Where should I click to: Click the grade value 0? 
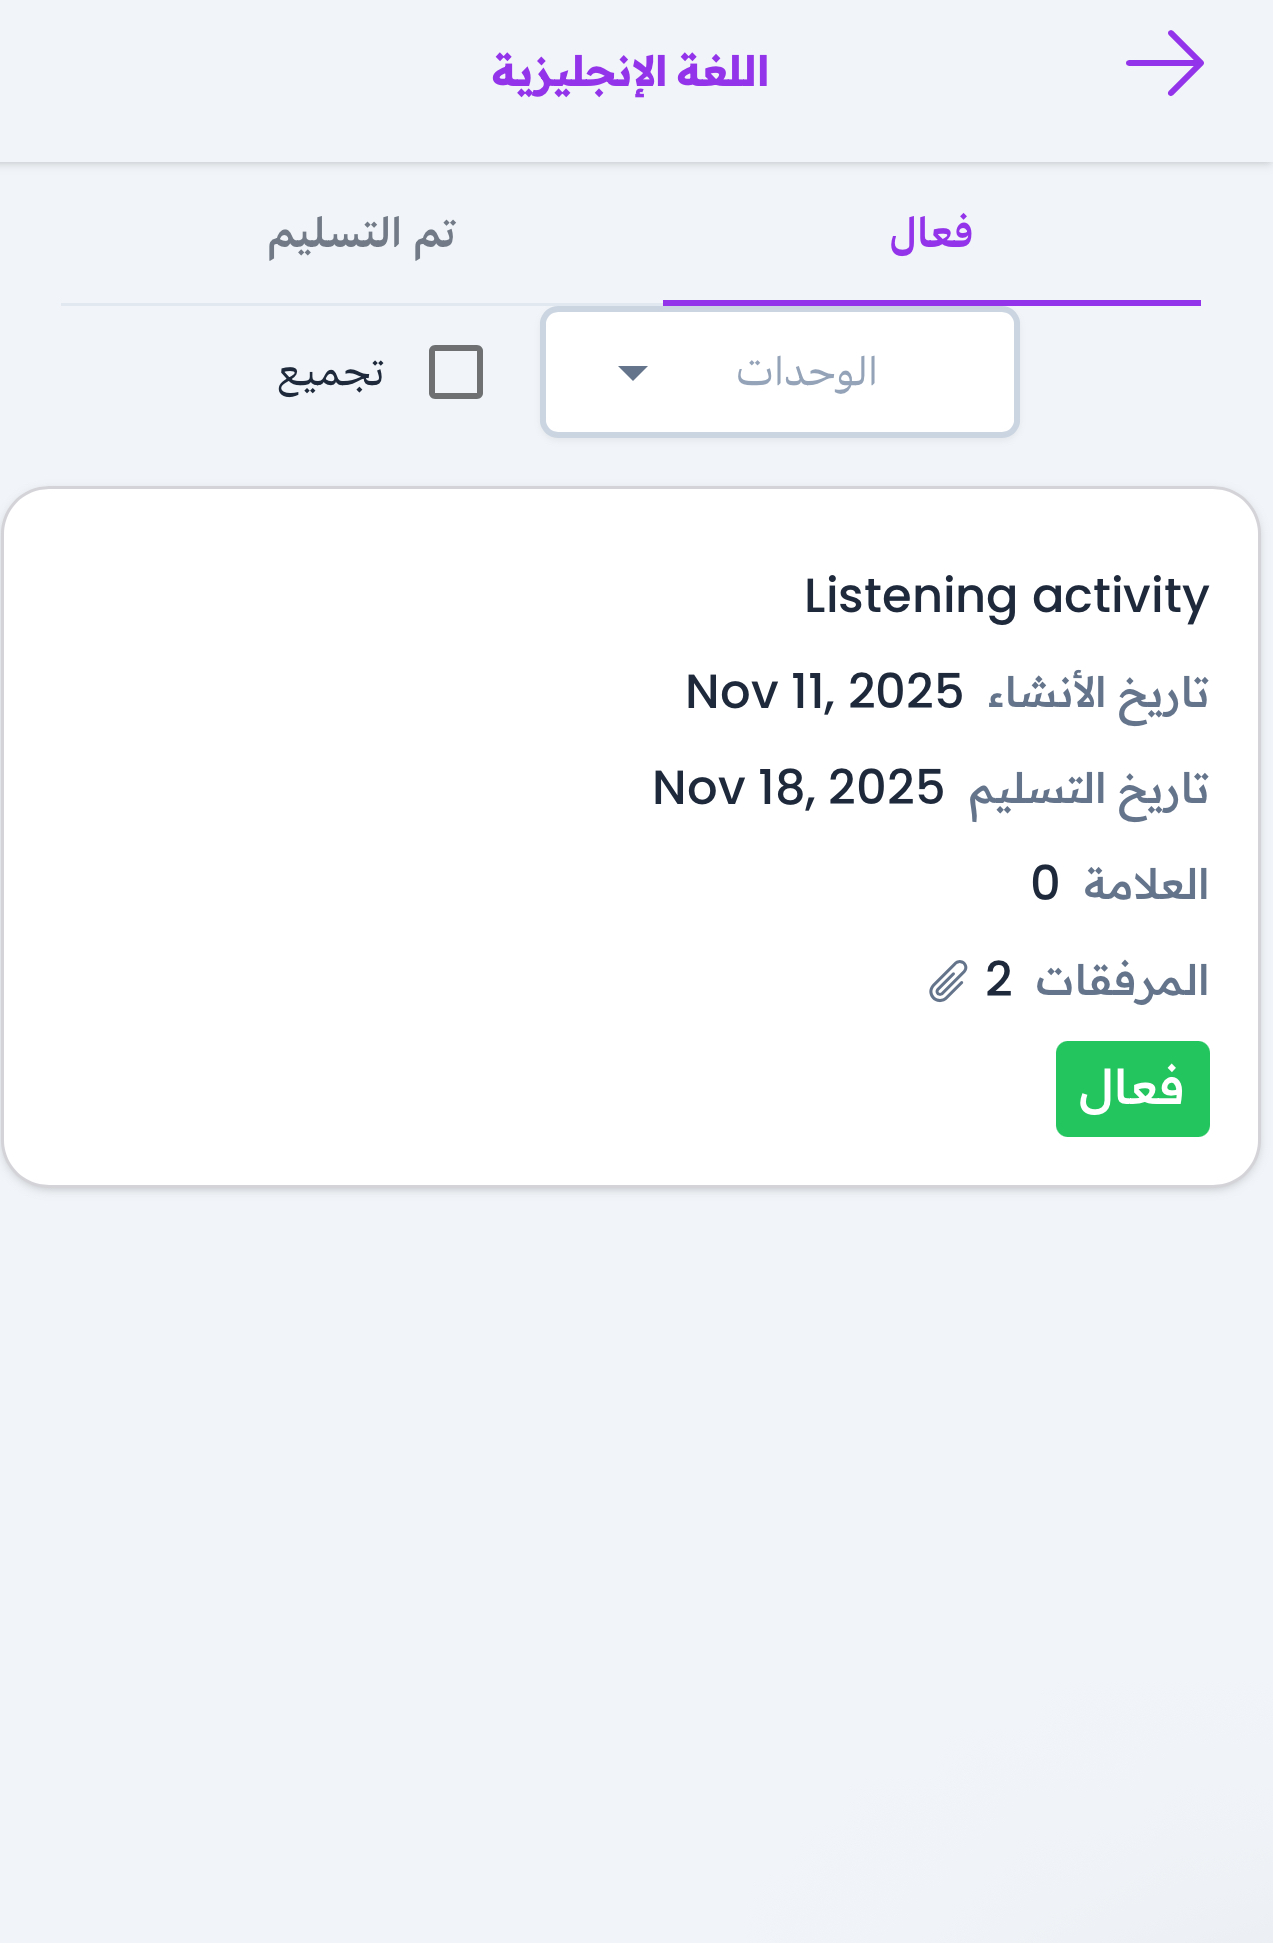coord(1045,884)
